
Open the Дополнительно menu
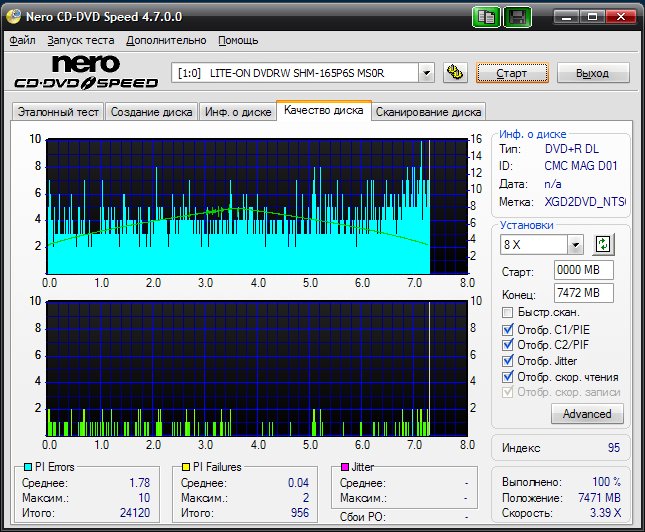(166, 40)
